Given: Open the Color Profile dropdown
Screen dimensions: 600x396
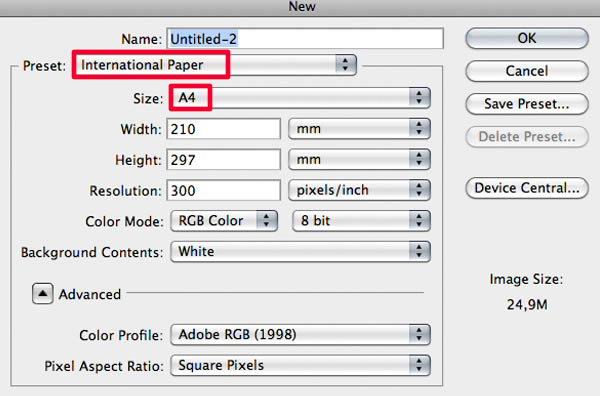Looking at the screenshot, I should [x=300, y=335].
